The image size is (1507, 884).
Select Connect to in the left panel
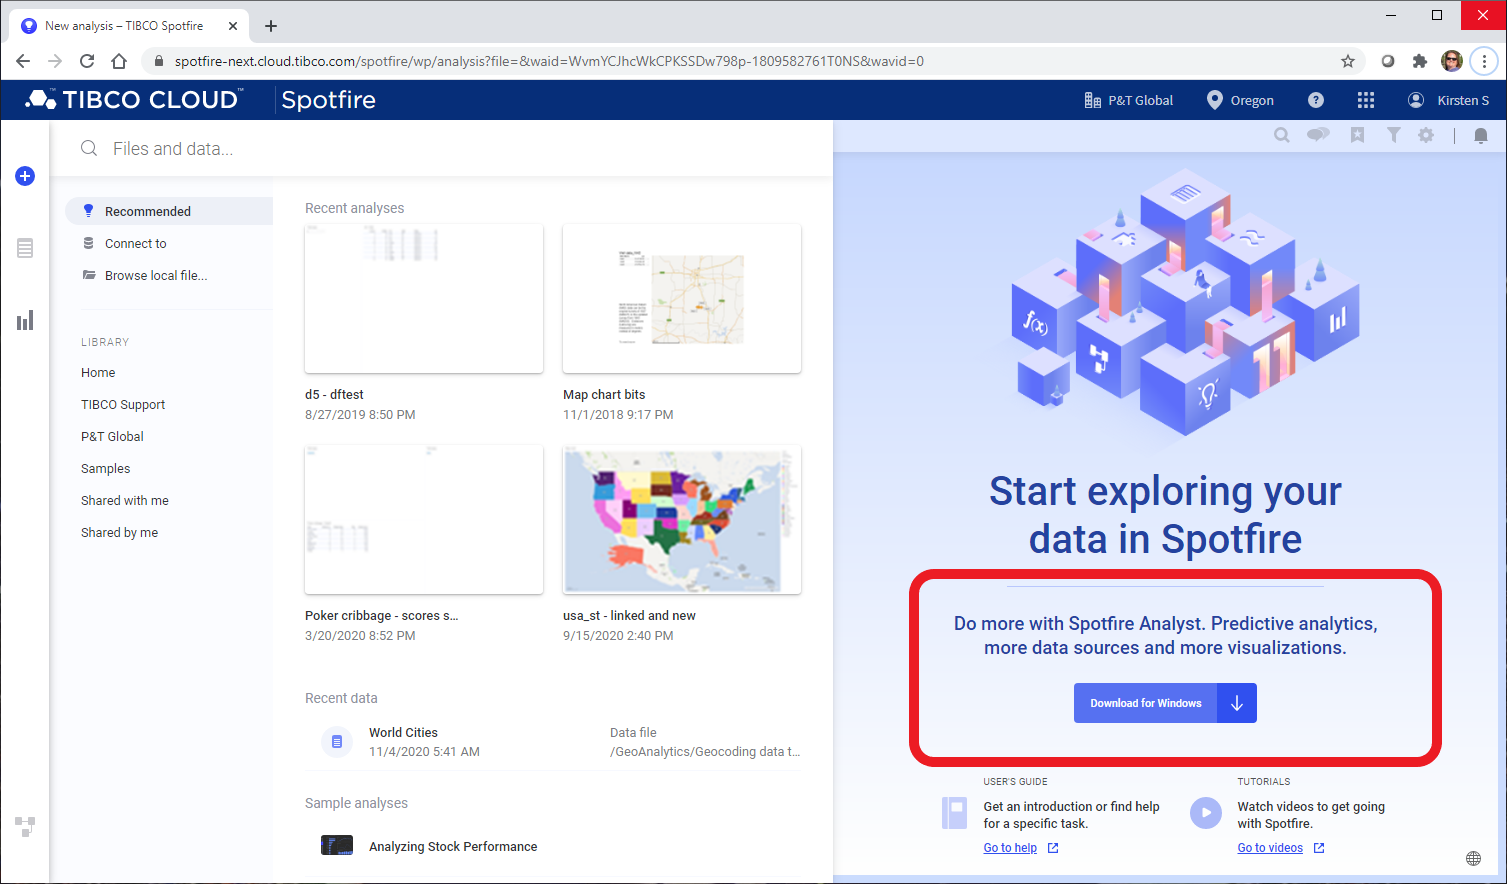tap(136, 243)
